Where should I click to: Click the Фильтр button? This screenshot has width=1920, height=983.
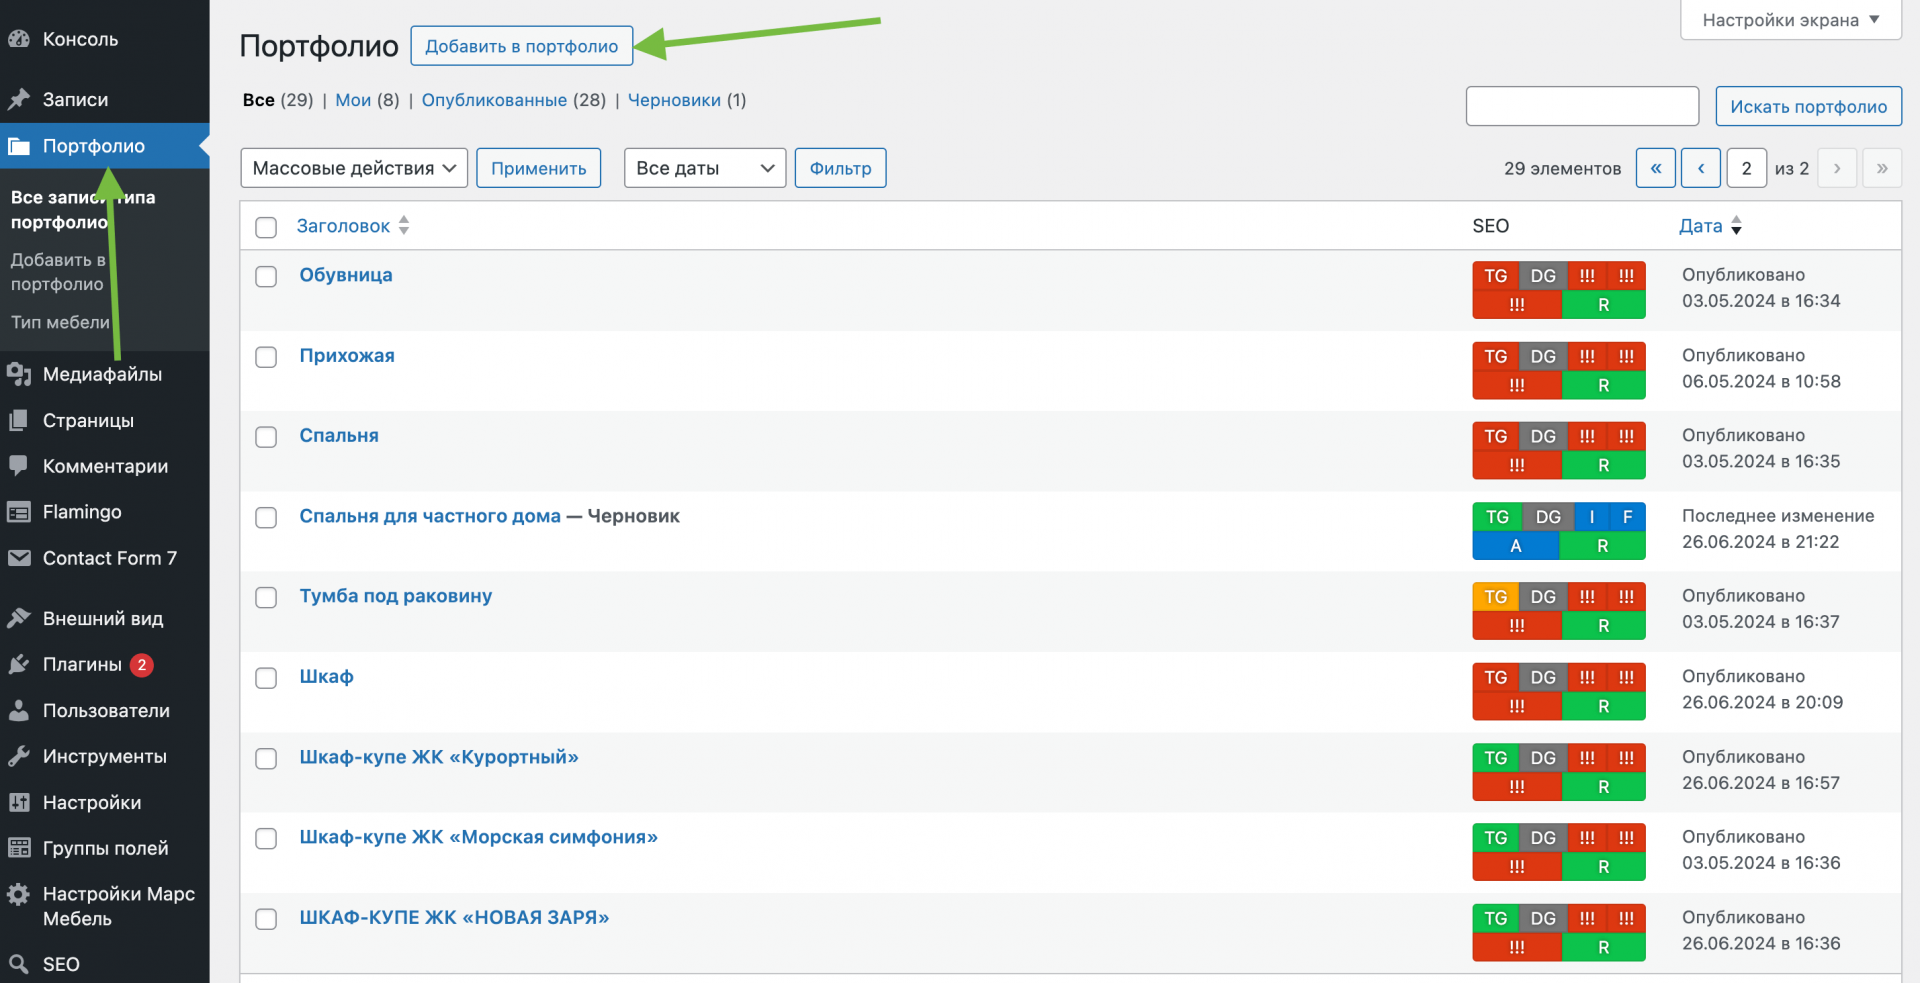841,168
